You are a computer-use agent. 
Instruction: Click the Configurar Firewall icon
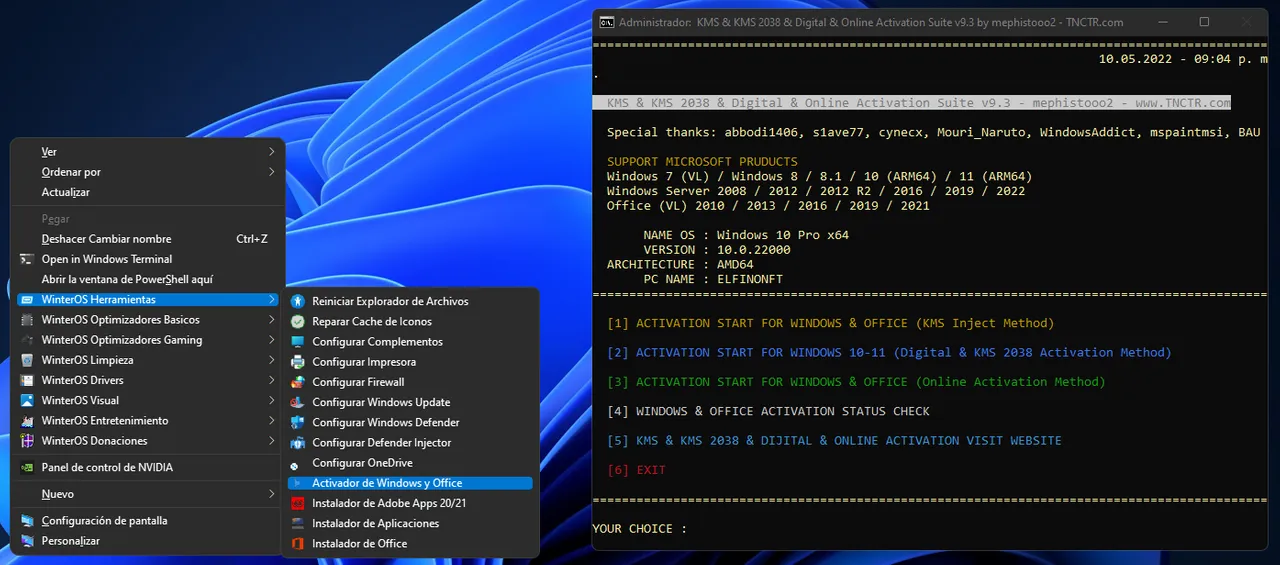point(297,382)
